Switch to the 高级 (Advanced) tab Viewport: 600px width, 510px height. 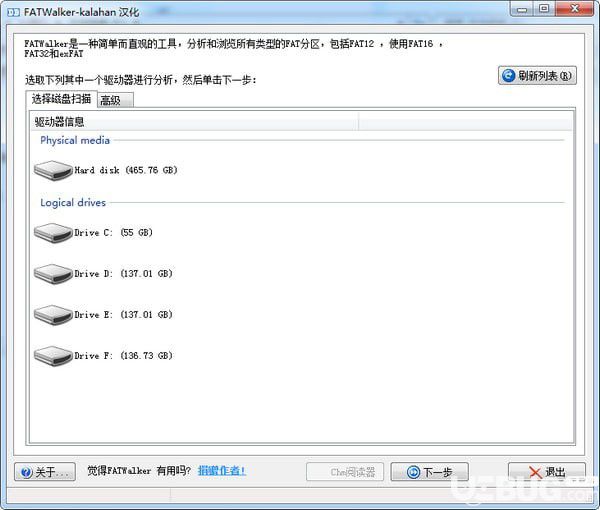tap(115, 100)
